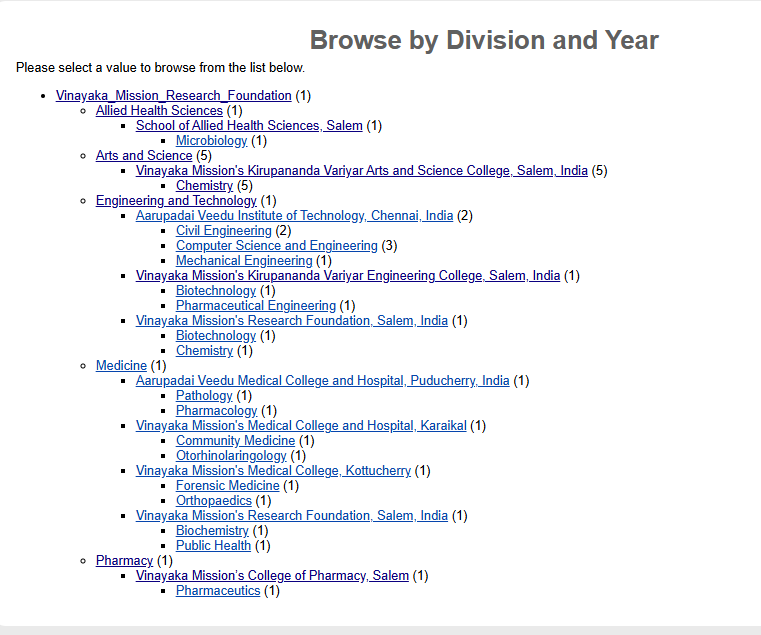Screen dimensions: 761x635
Task: Open the Pharmacy division link
Action: [x=124, y=561]
